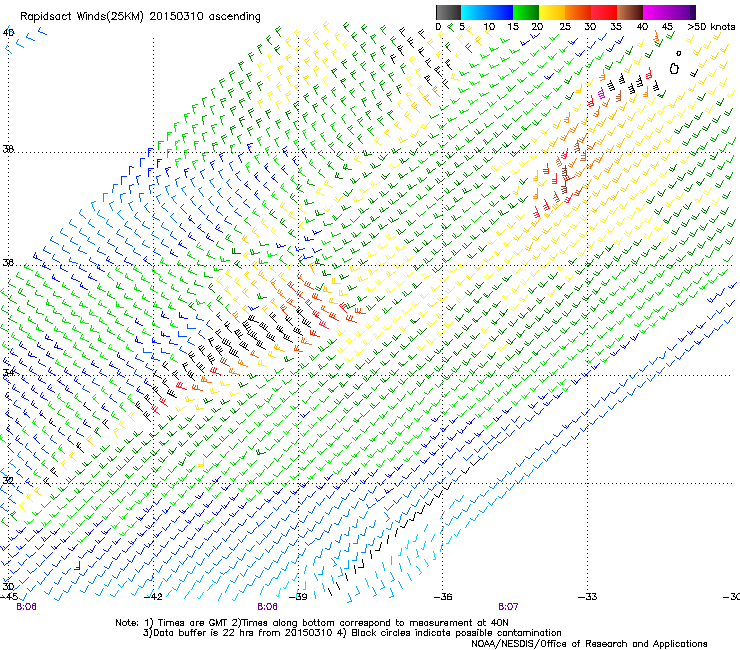Screen dimensions: 740x650
Task: Click the ">50 knots" legend label
Action: (x=711, y=27)
